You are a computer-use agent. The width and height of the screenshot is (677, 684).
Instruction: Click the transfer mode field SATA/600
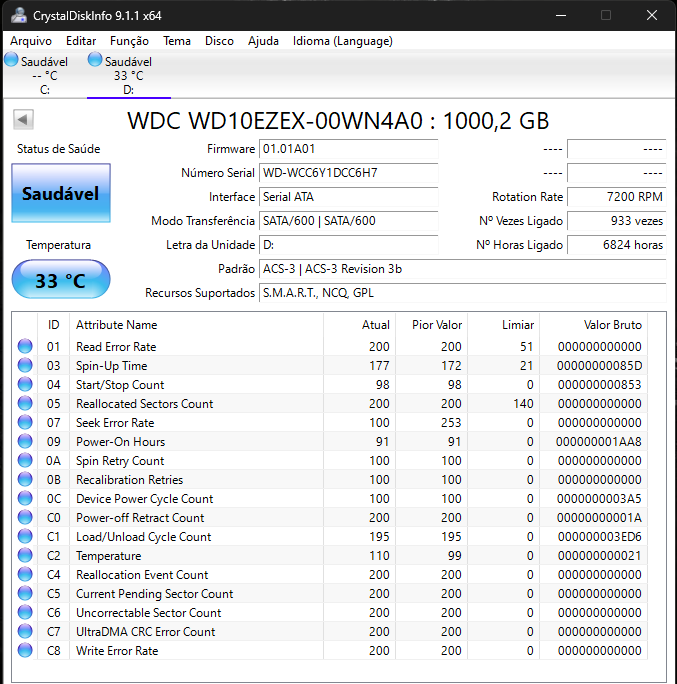pyautogui.click(x=349, y=221)
